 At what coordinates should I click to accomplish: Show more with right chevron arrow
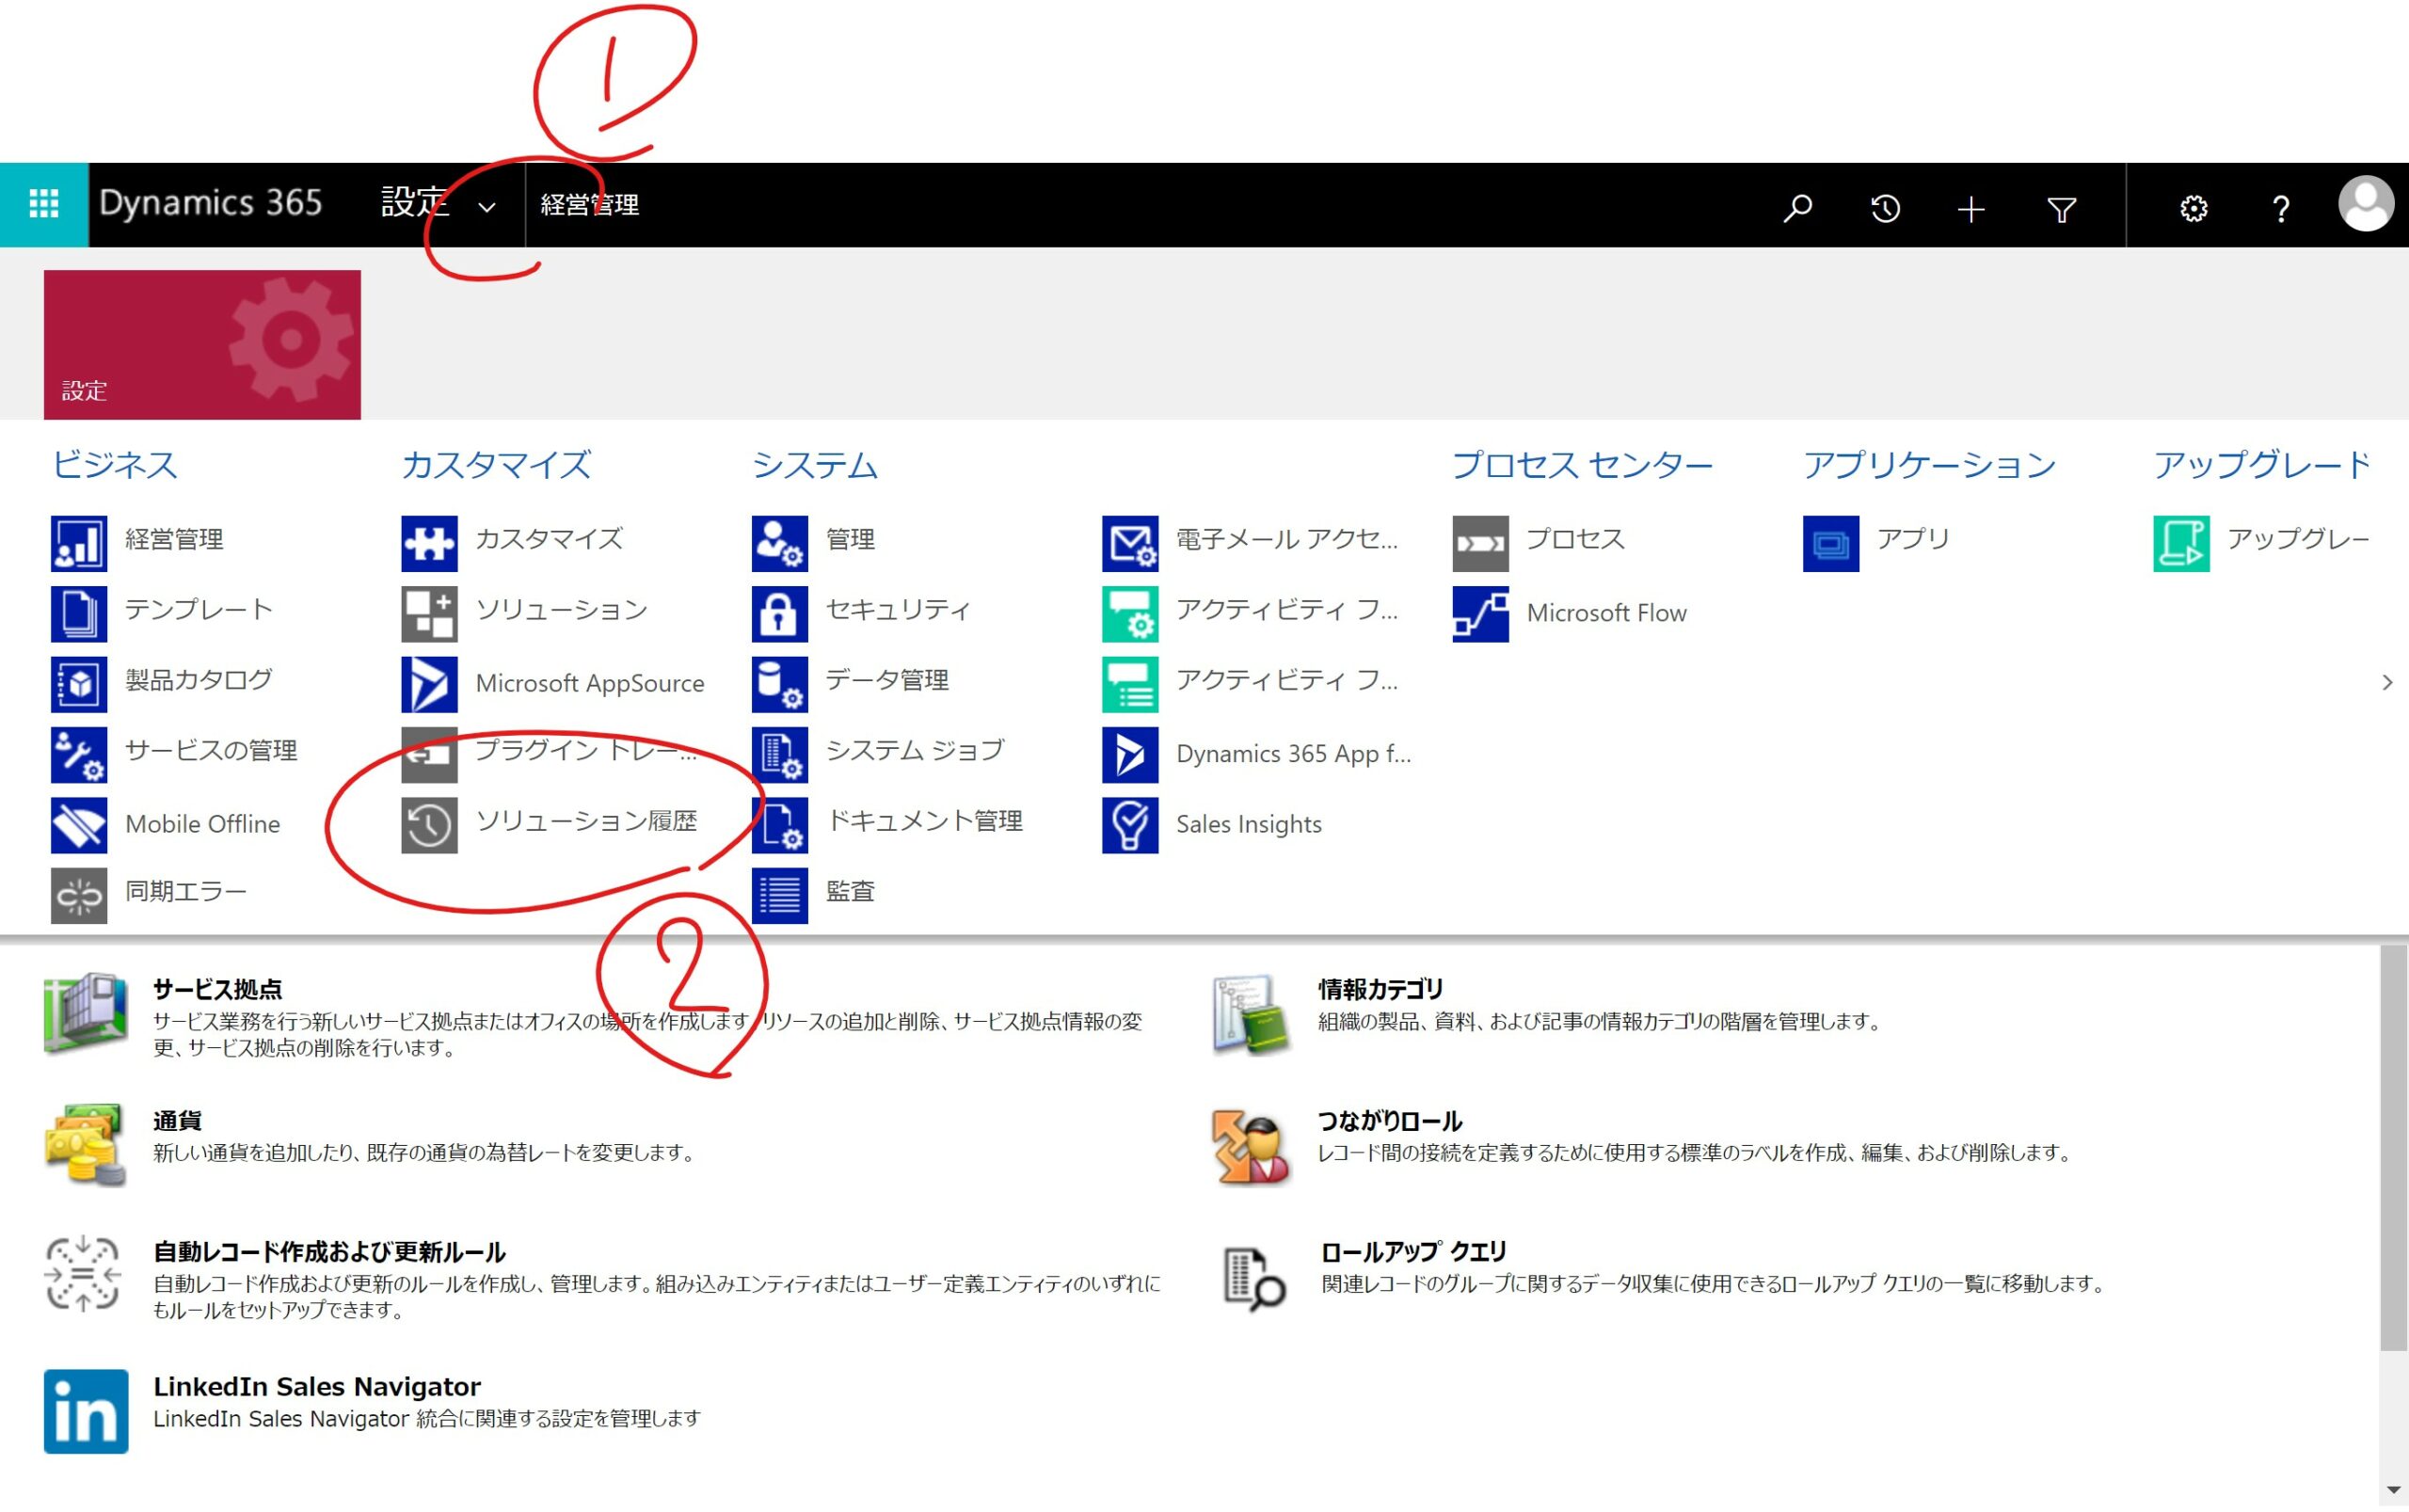(2387, 682)
